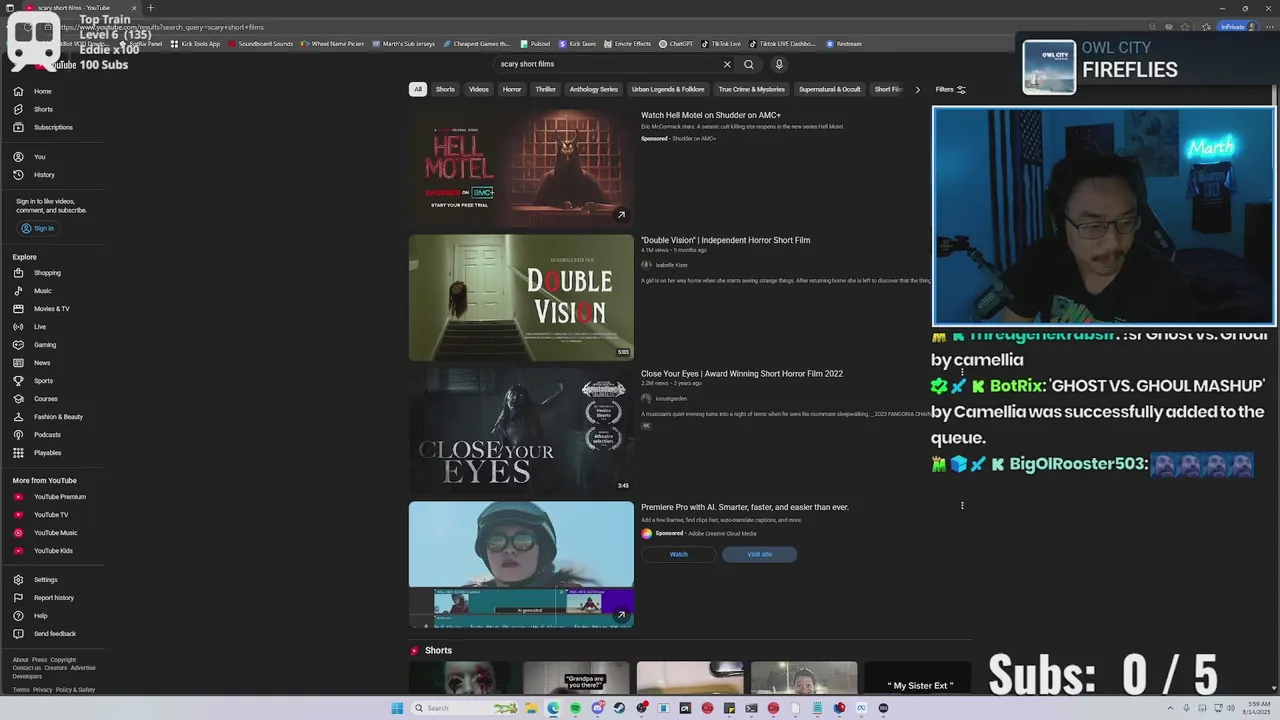Click Watch button on Premiere Pro ad

pyautogui.click(x=679, y=554)
